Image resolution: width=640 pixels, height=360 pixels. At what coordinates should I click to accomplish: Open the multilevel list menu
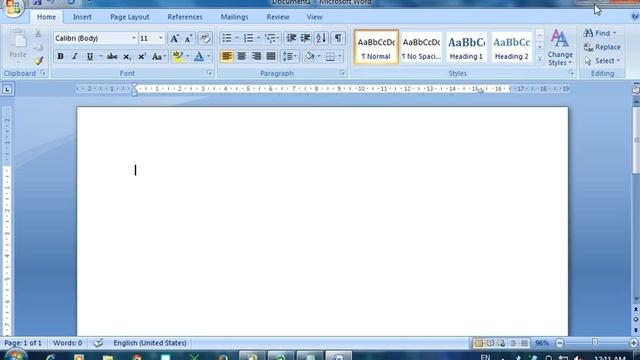coord(271,38)
